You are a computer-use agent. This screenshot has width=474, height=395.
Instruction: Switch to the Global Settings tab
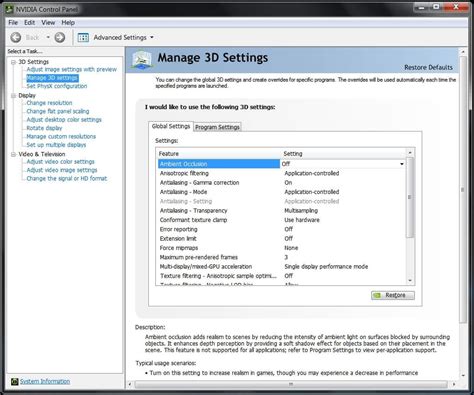coord(171,126)
